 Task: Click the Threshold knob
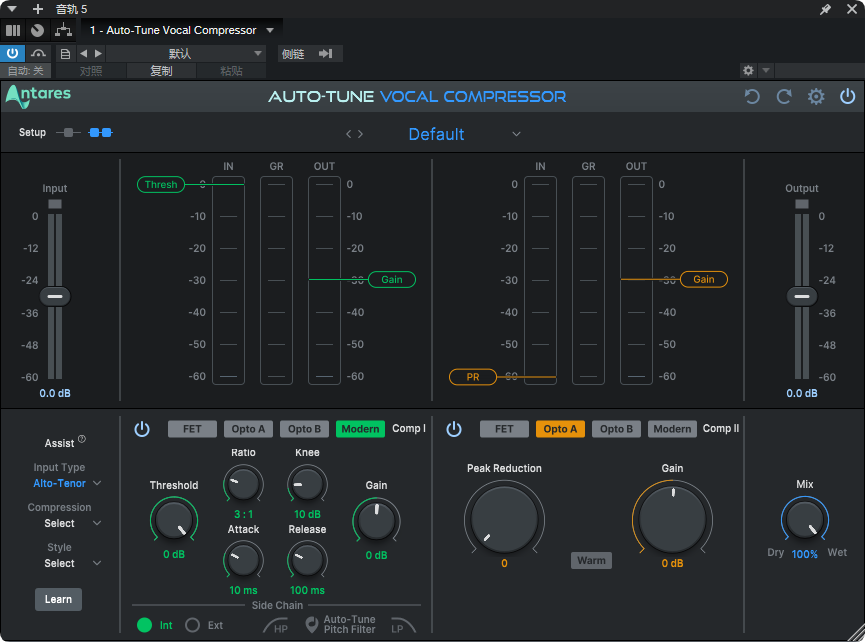(174, 520)
